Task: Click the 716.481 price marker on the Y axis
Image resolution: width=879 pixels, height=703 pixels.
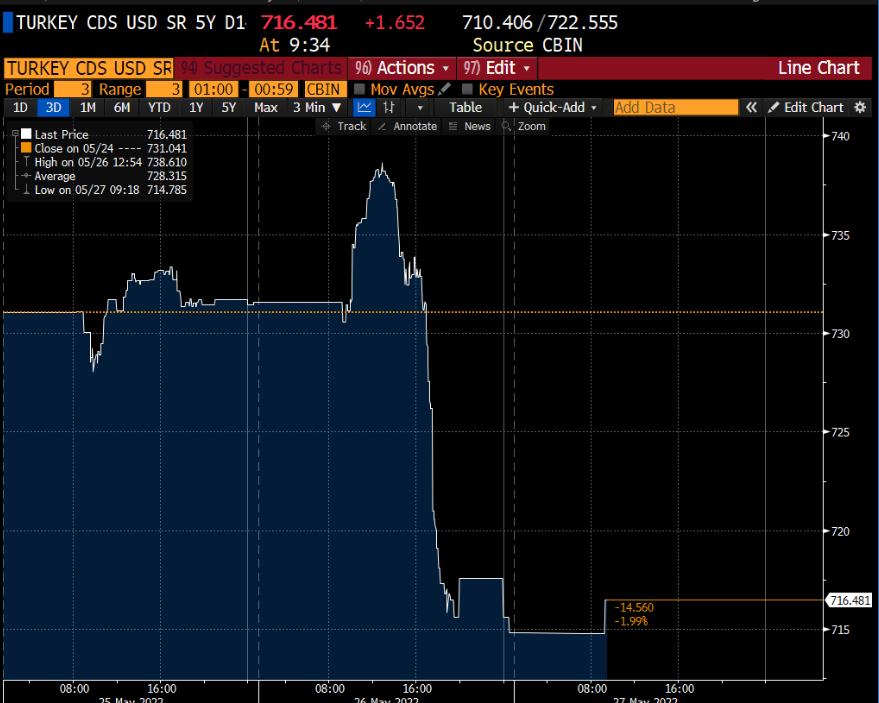Action: (x=850, y=600)
